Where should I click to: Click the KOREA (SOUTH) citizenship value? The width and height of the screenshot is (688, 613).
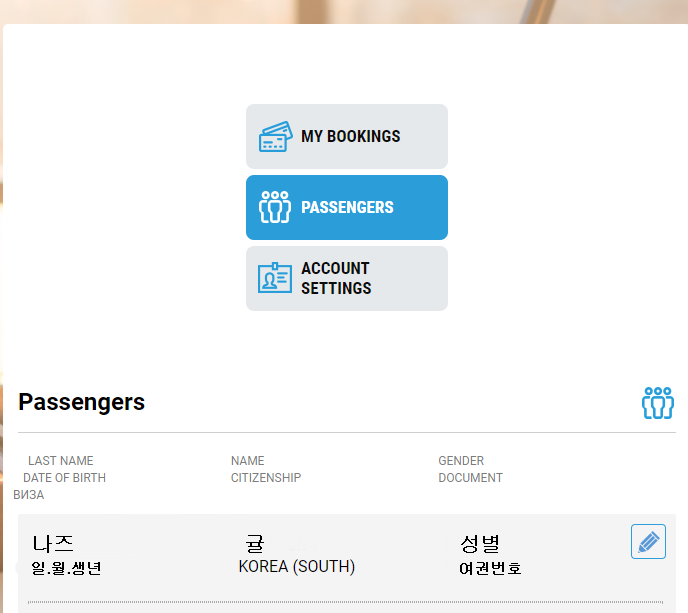coord(297,566)
